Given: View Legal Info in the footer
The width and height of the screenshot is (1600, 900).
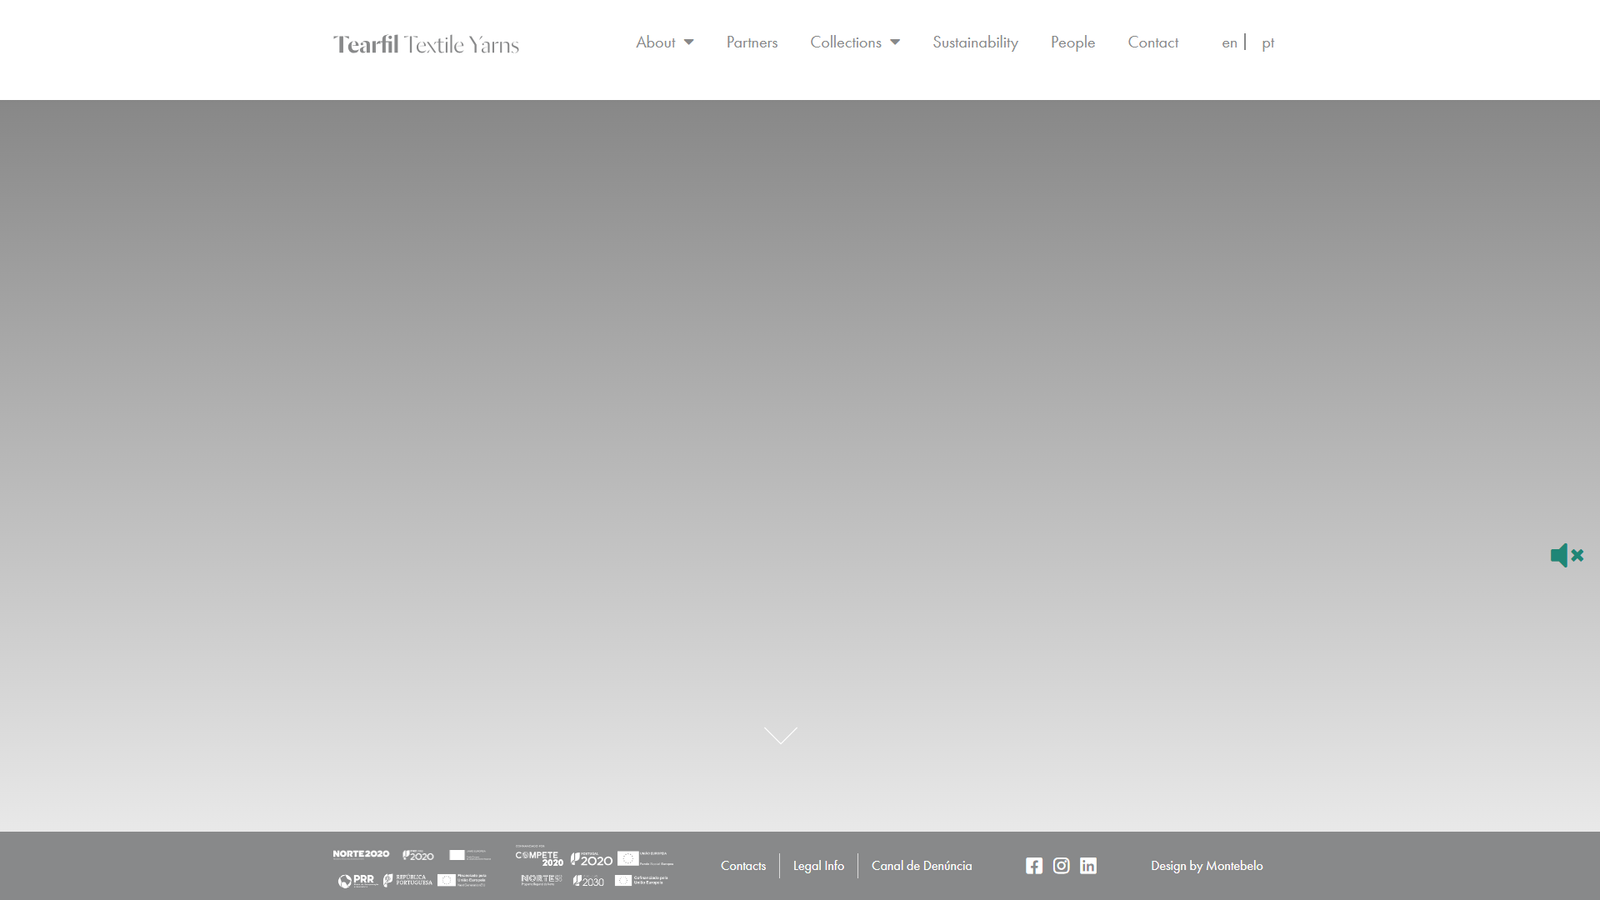Looking at the screenshot, I should [x=818, y=865].
